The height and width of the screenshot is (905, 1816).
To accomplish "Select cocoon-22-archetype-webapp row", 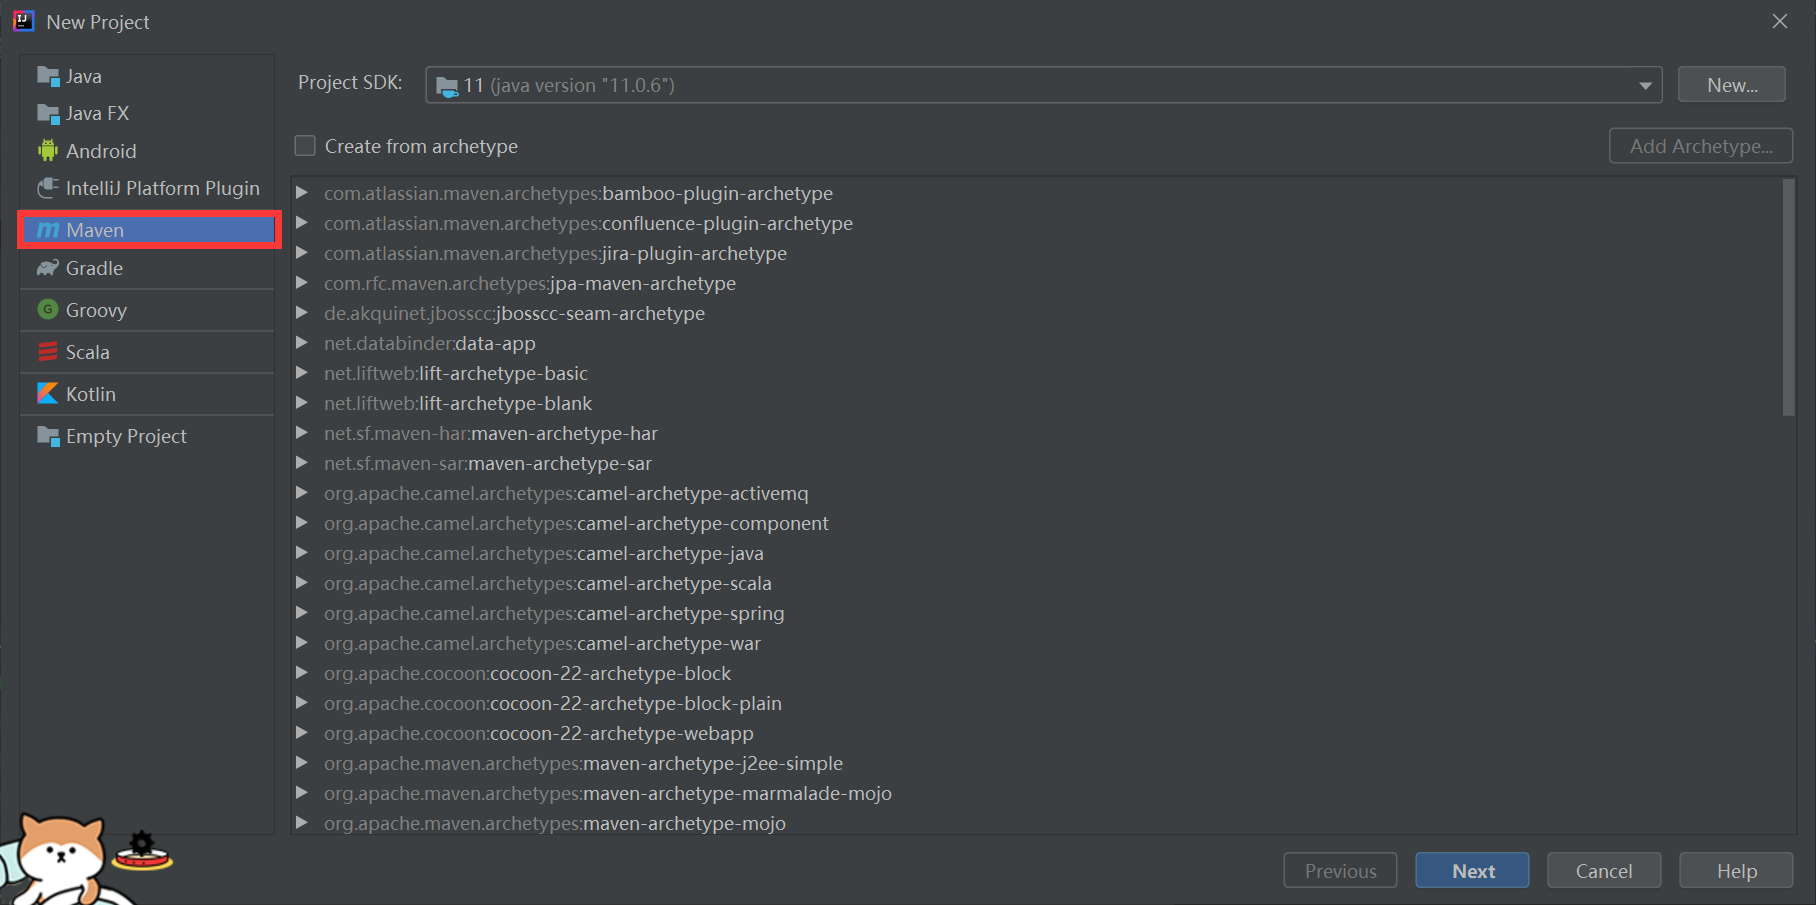I will (x=1036, y=733).
